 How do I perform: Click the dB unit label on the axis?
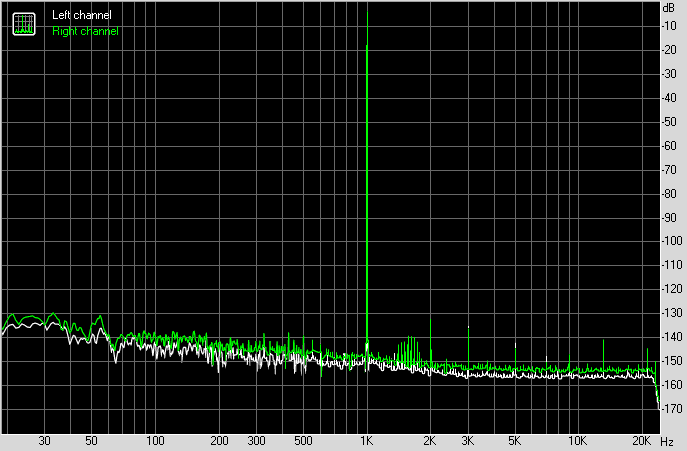pyautogui.click(x=669, y=8)
